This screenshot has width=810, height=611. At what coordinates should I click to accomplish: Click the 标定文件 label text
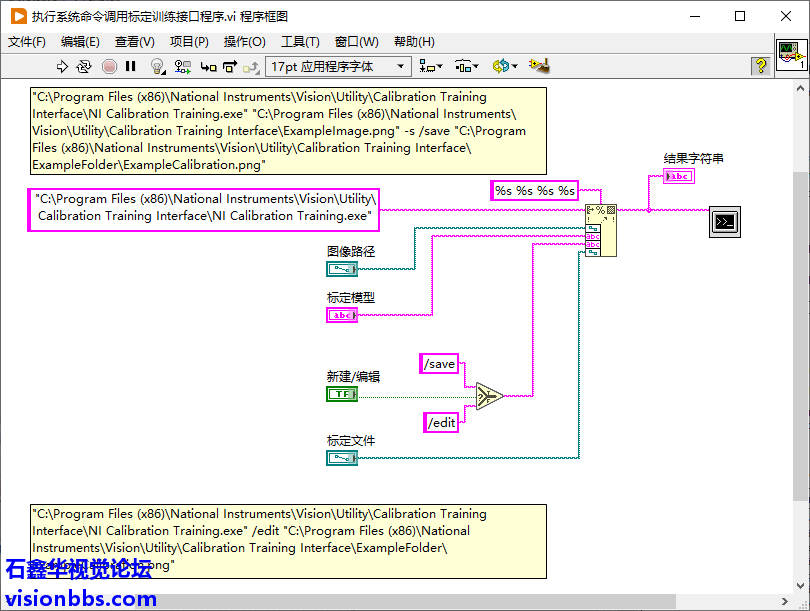click(351, 441)
